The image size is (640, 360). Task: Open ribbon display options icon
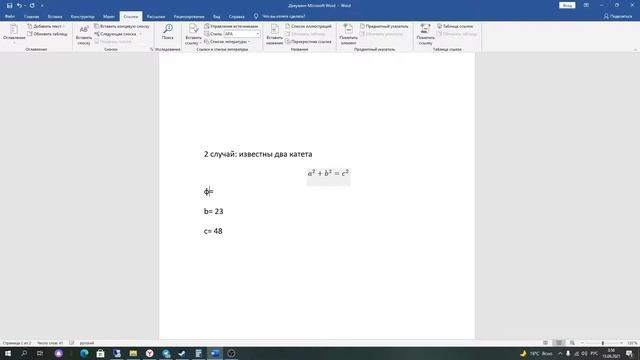click(586, 5)
